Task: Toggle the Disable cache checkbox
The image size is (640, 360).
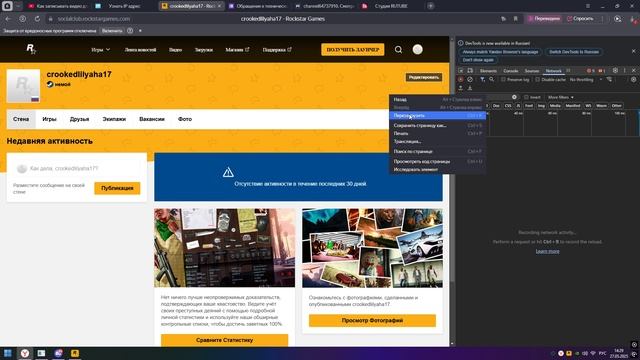Action: (538, 80)
